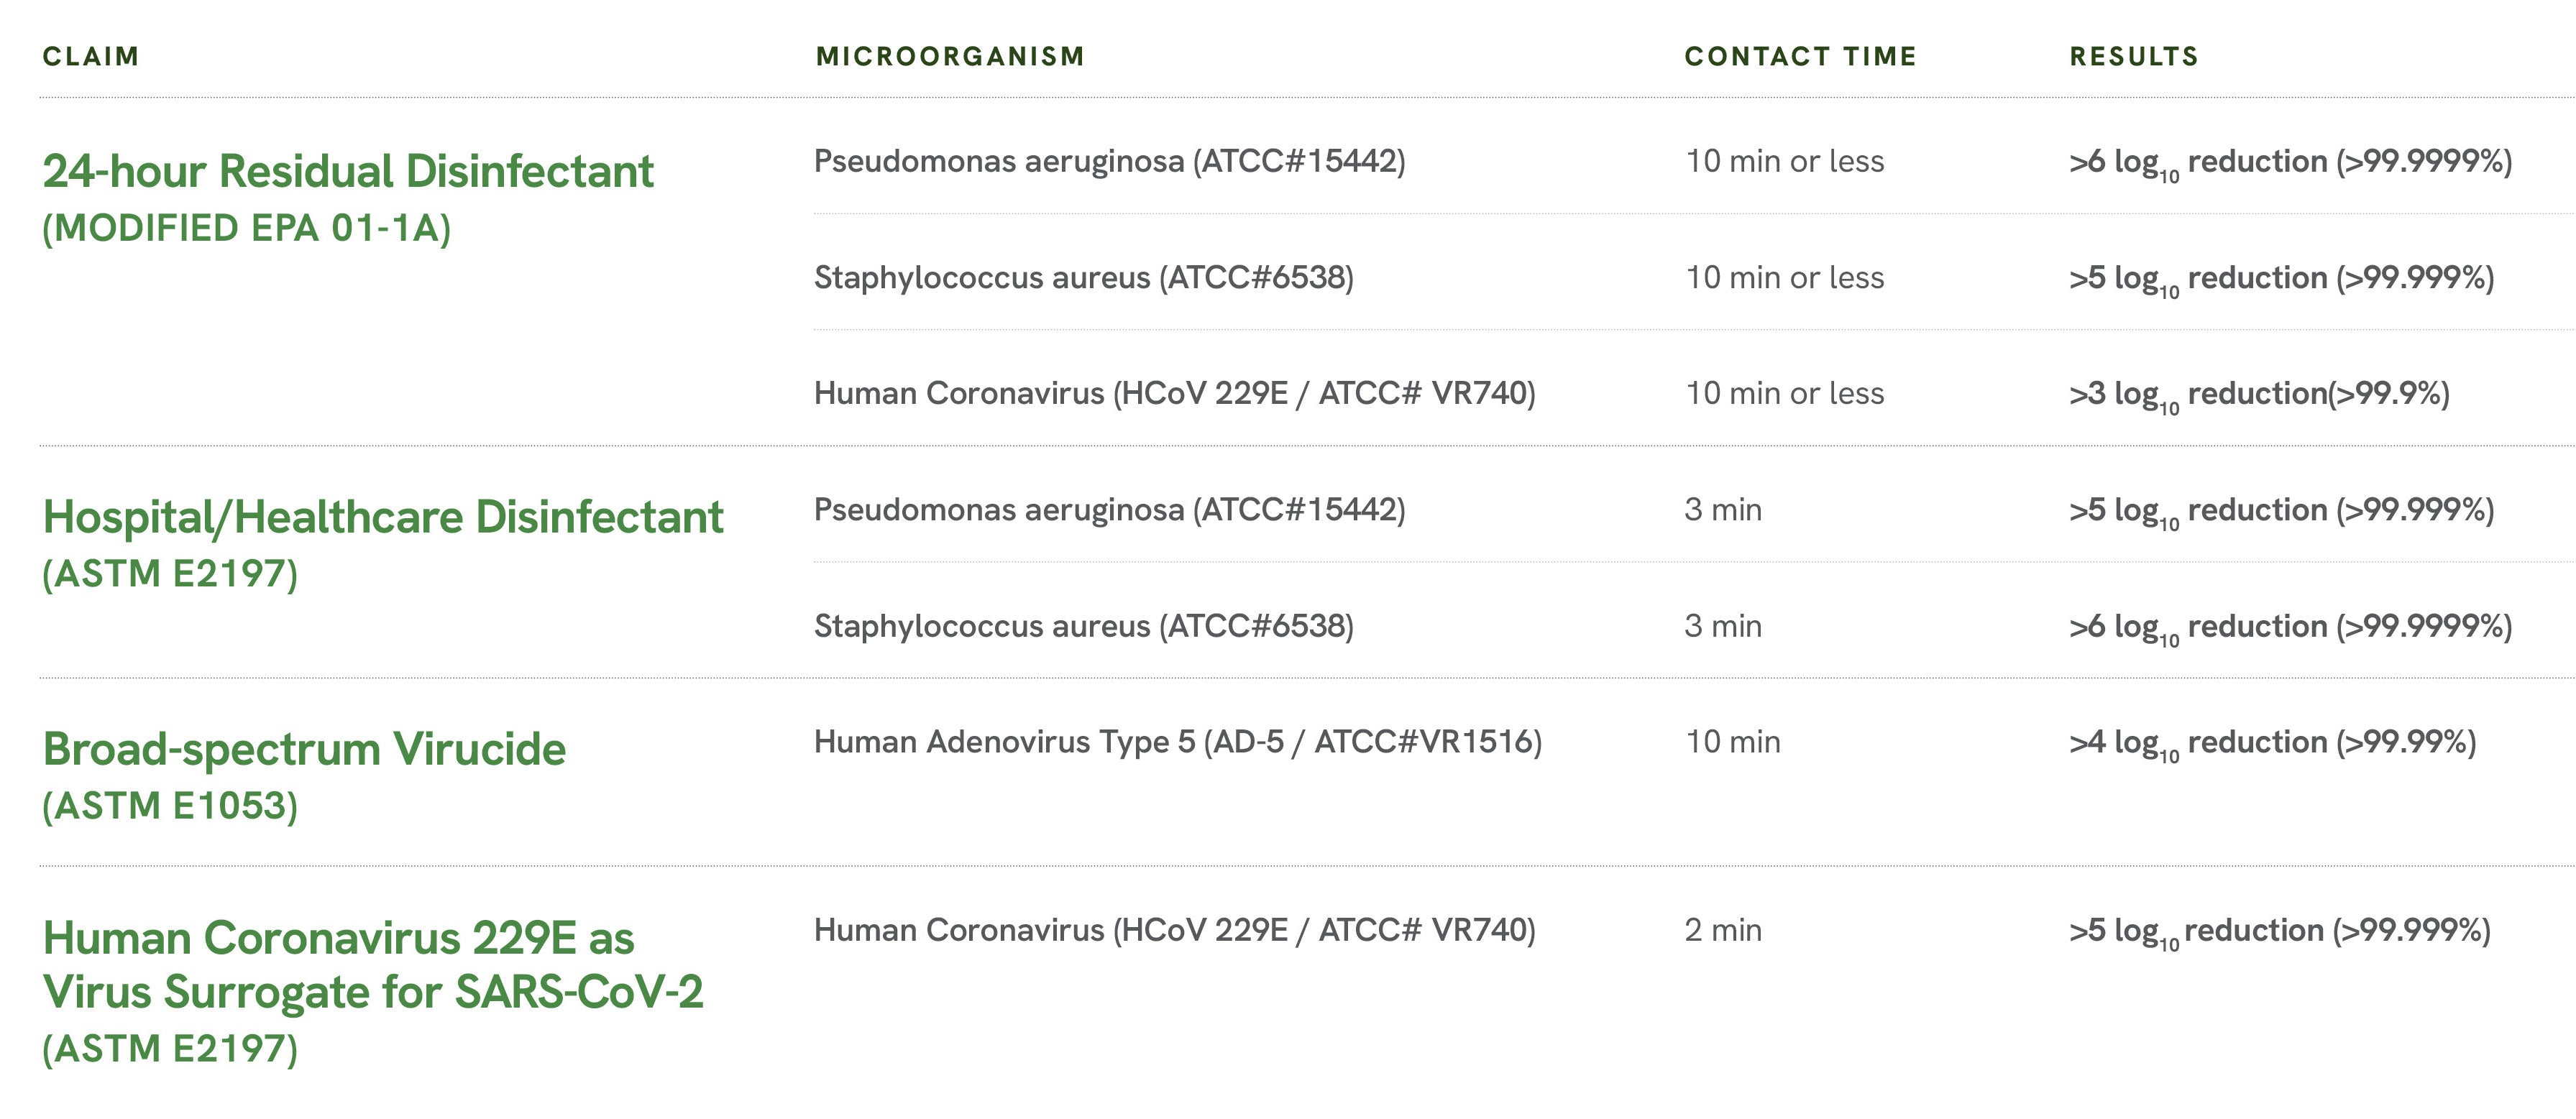Select the 10 min contact time for Adenovirus
2576x1119 pixels.
pyautogui.click(x=1733, y=742)
